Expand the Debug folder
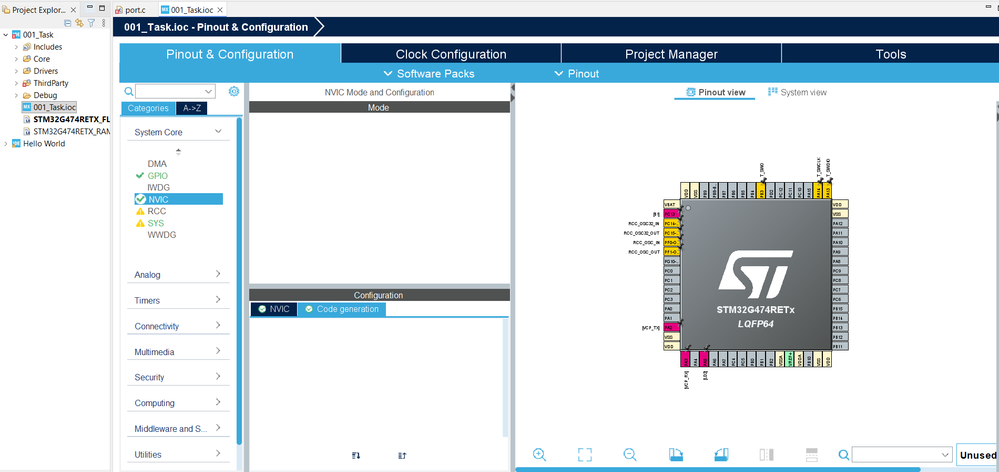 tap(16, 95)
